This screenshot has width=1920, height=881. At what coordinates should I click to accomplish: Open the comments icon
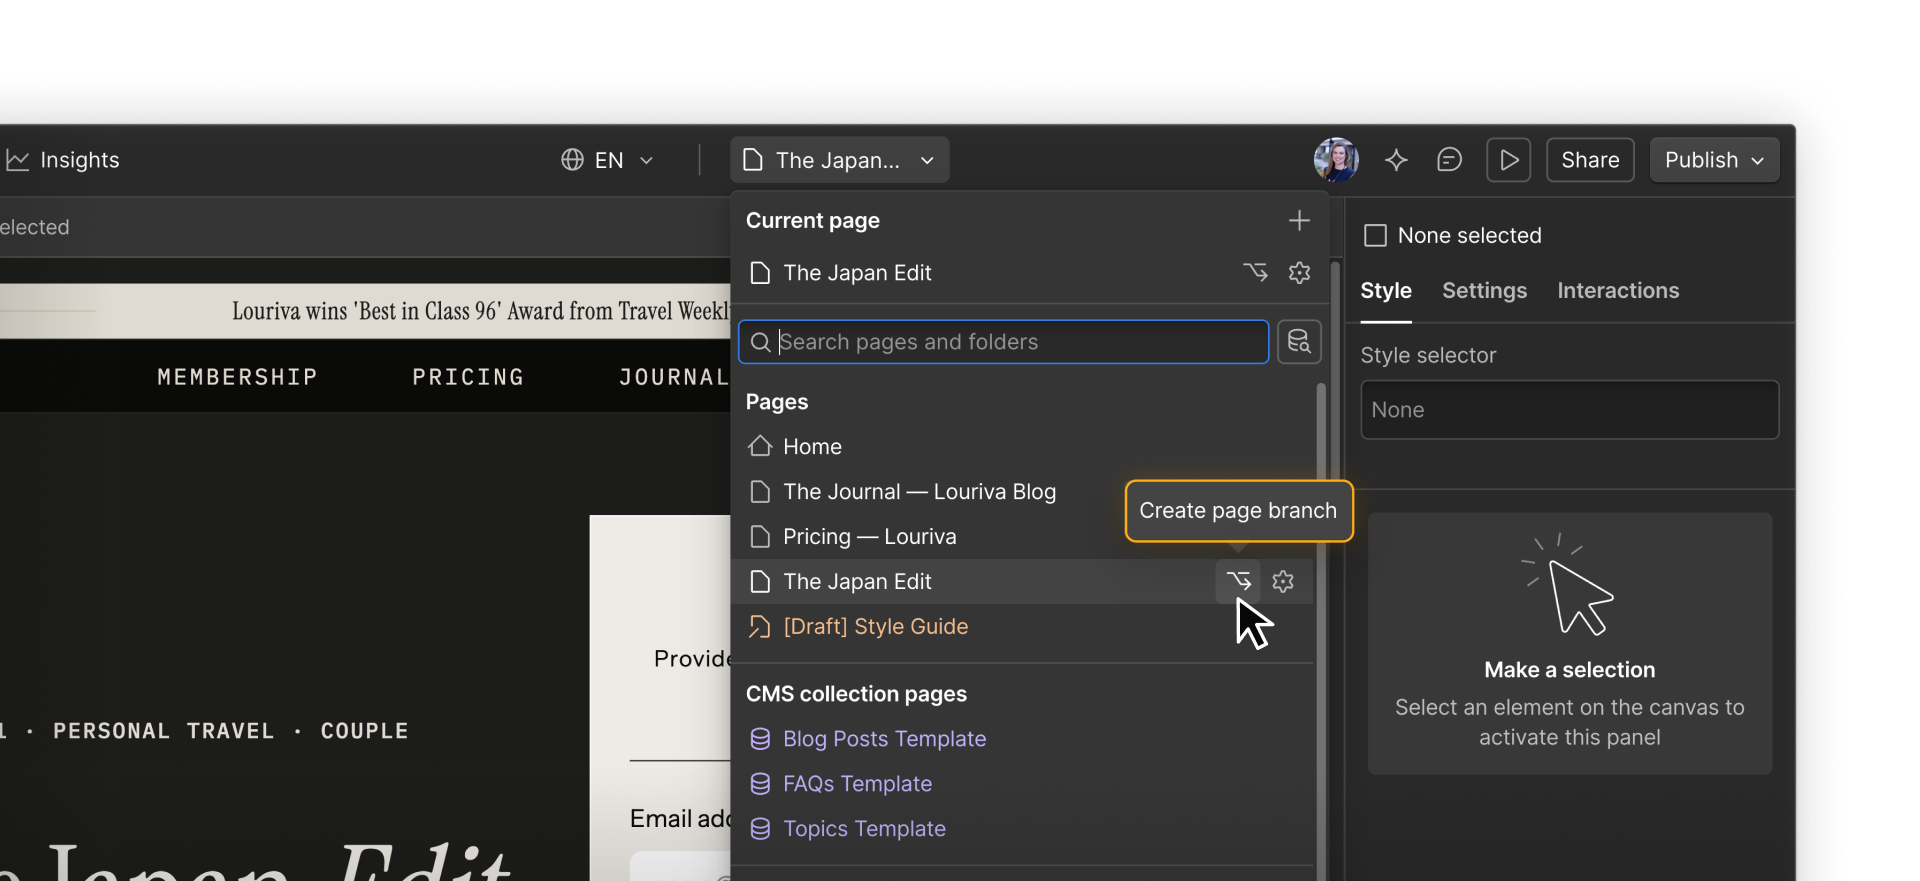[x=1449, y=160]
